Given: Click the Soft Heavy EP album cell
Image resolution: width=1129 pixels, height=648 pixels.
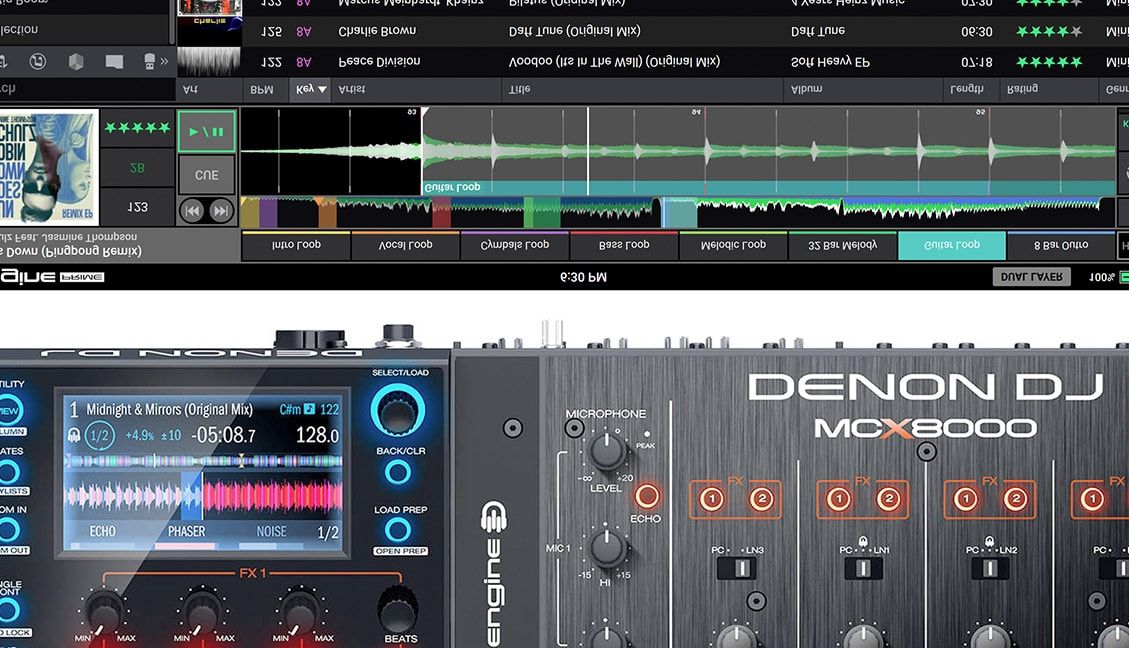Looking at the screenshot, I should point(830,62).
